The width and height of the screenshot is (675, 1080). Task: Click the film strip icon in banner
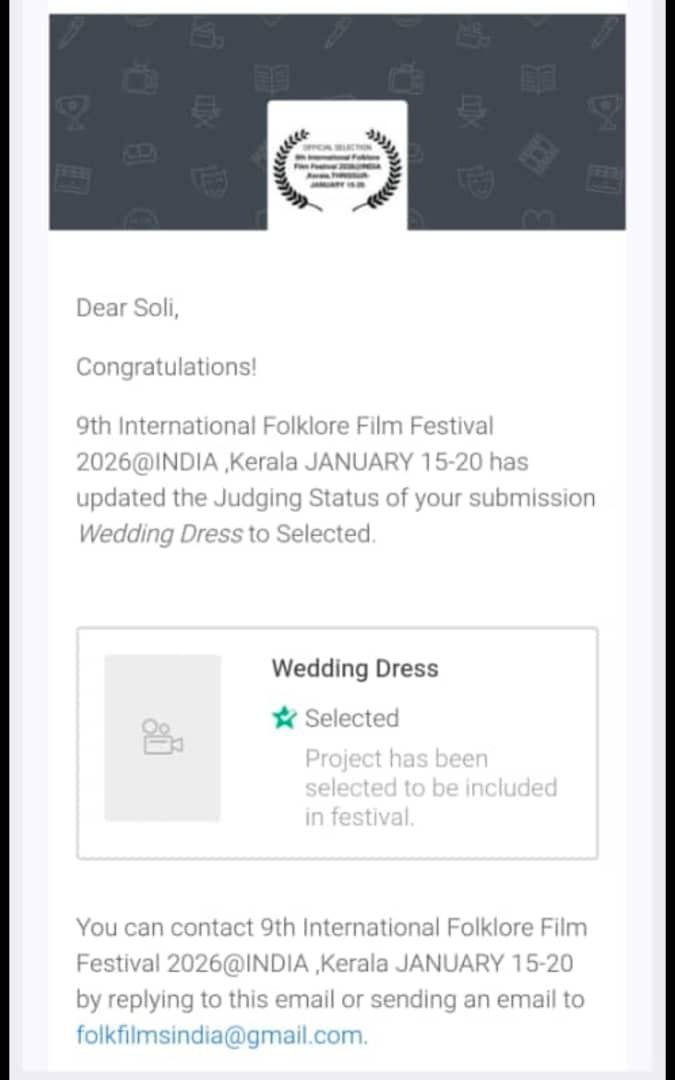[541, 152]
